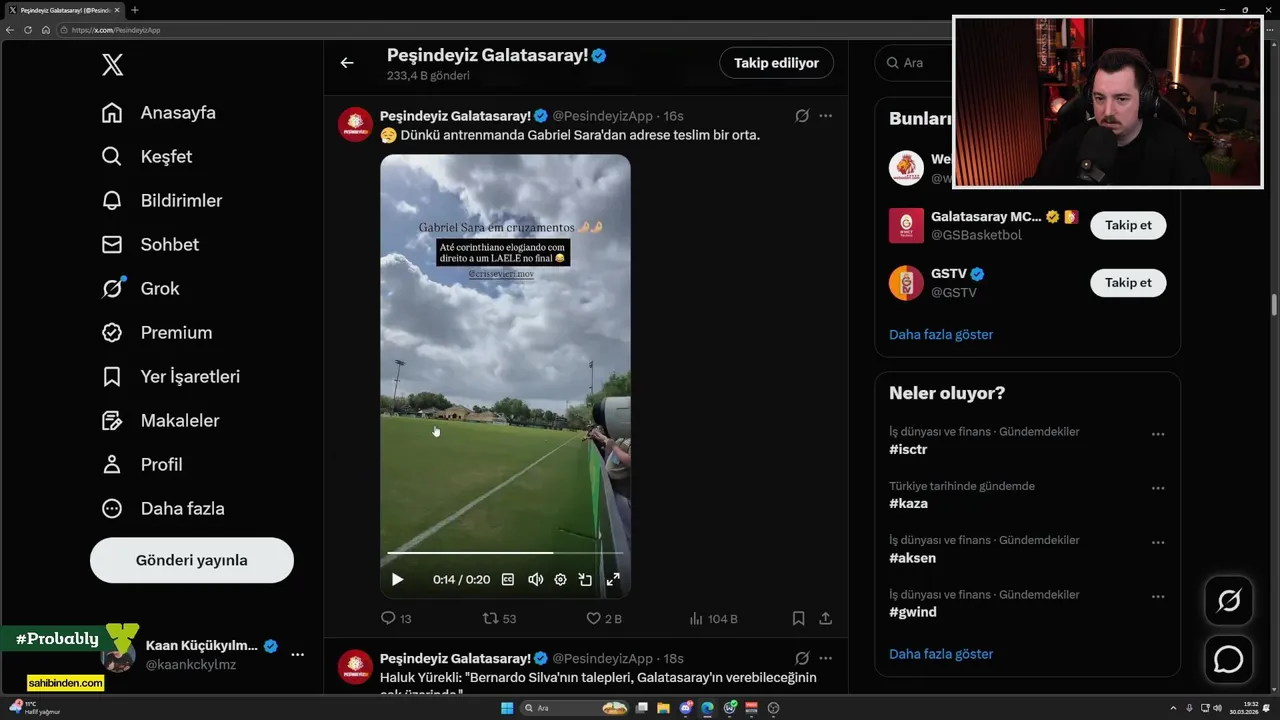This screenshot has height=720, width=1280.
Task: Click Grok icon on Gabriel Sara tweet
Action: 802,116
